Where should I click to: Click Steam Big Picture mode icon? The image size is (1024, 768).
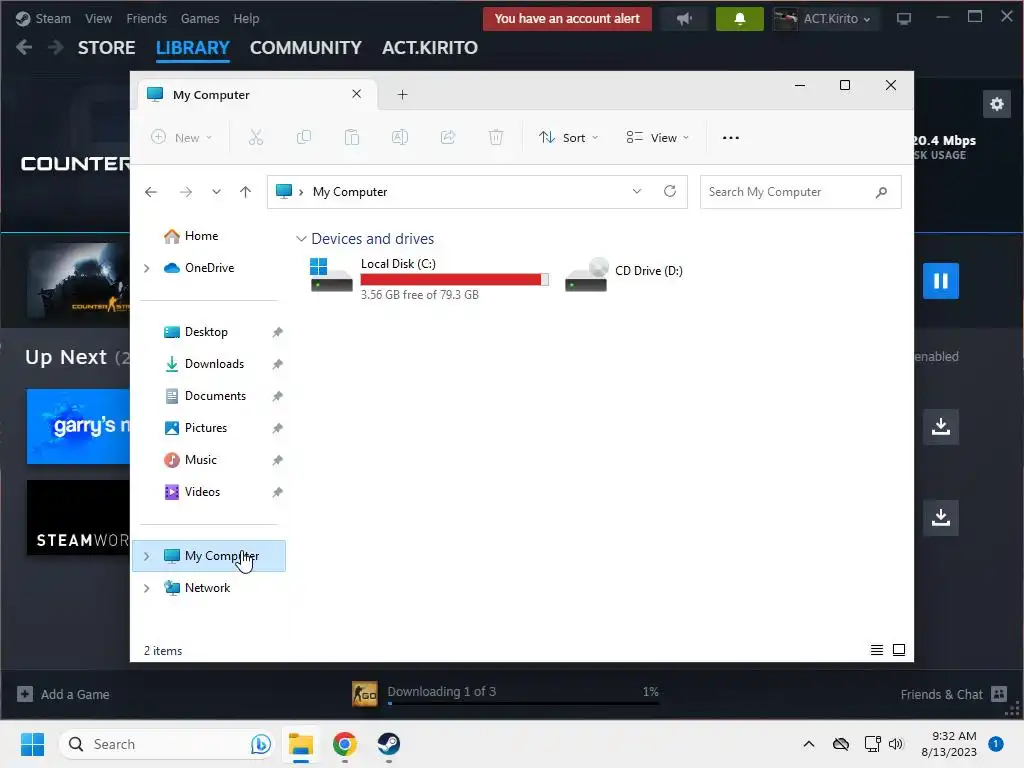[904, 19]
